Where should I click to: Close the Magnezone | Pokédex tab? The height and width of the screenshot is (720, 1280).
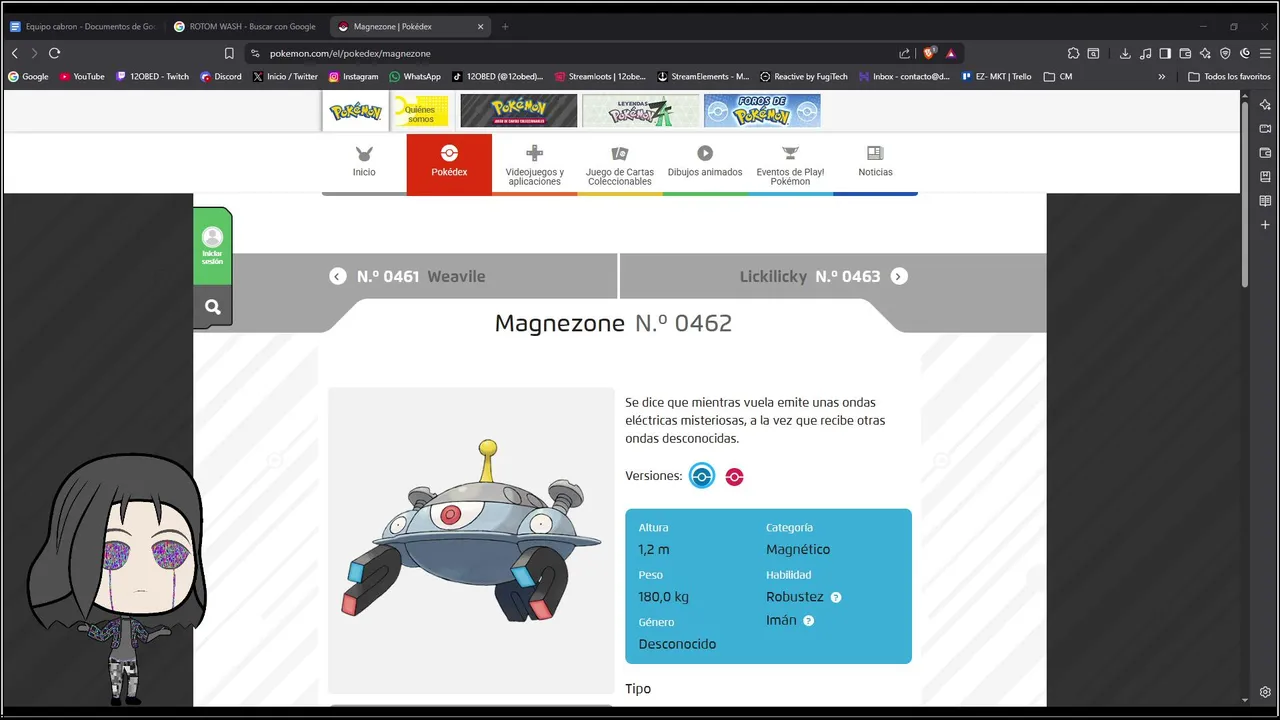[x=481, y=26]
